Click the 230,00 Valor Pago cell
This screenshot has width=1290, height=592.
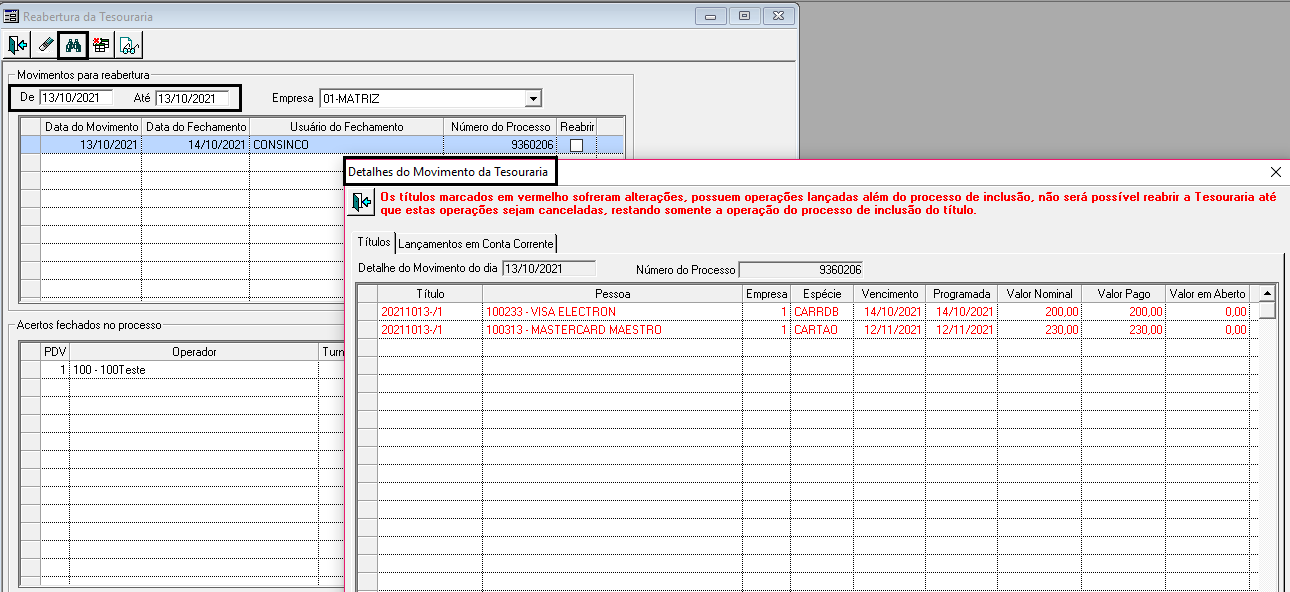1124,329
